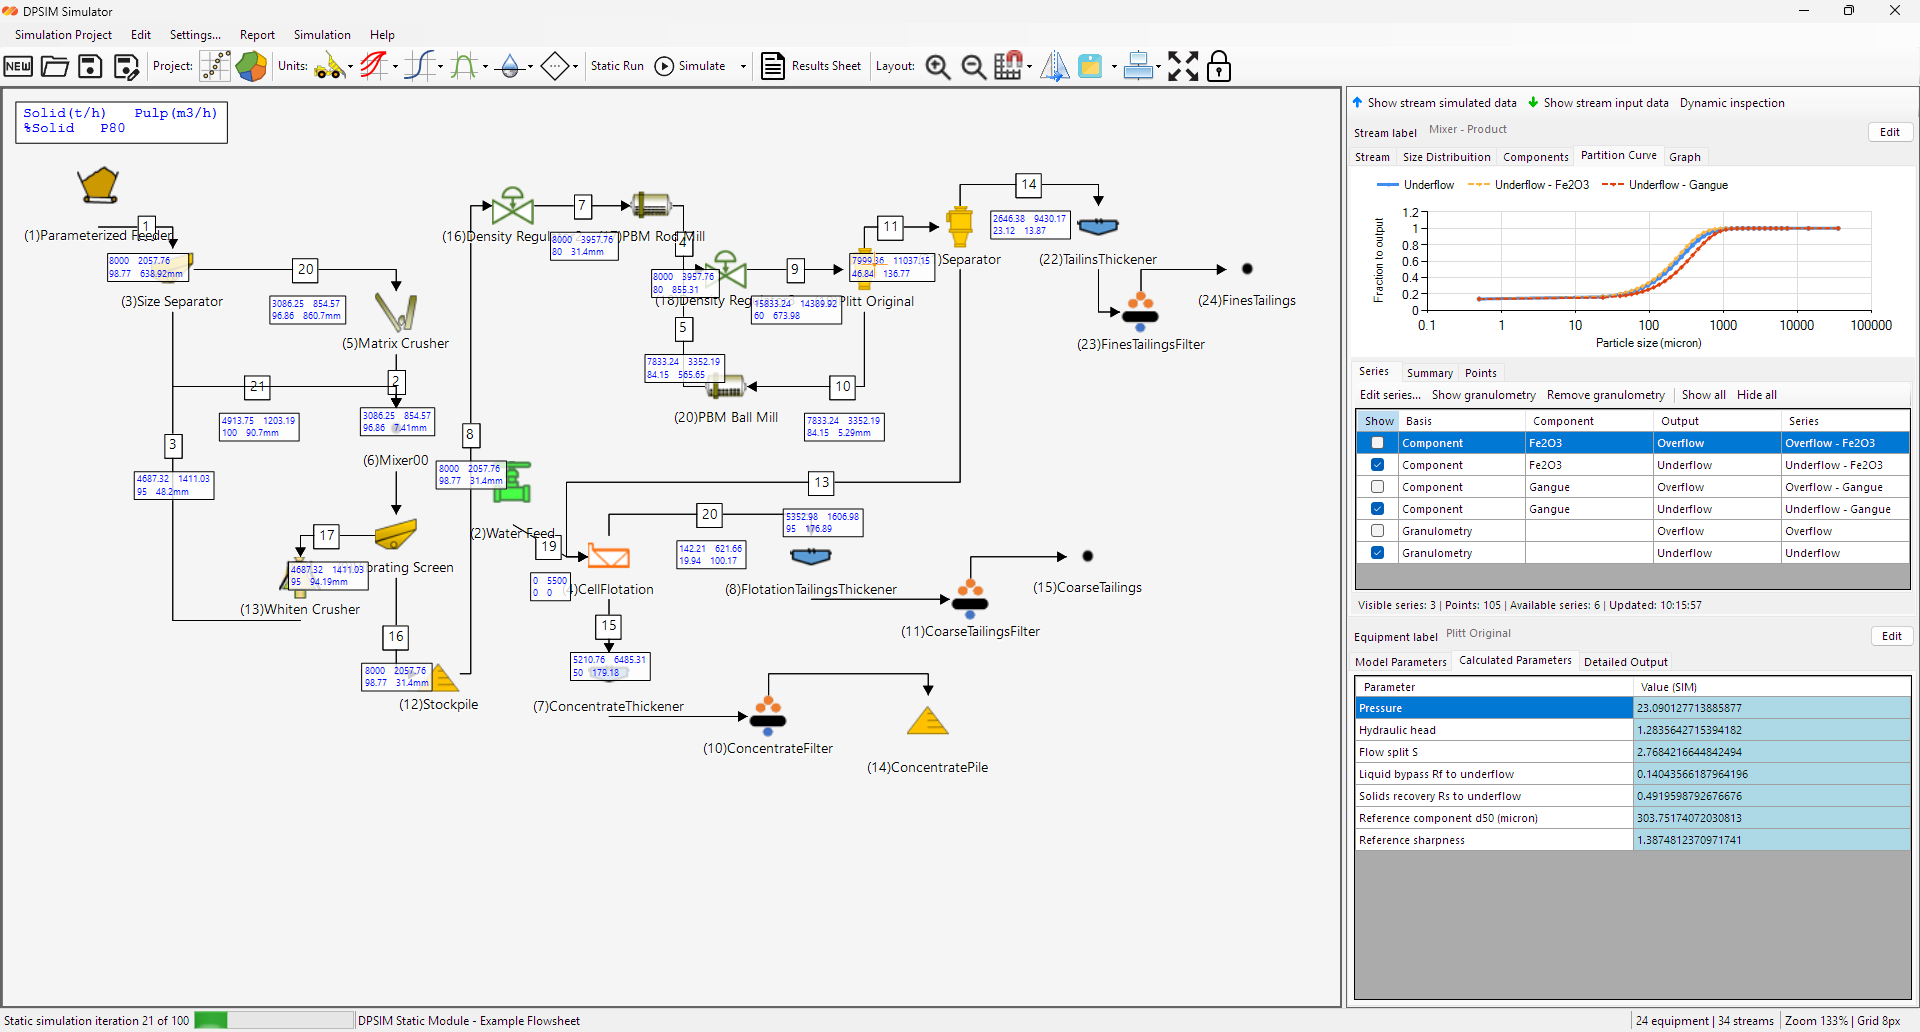Open the Summary tab
This screenshot has width=1920, height=1032.
pyautogui.click(x=1429, y=373)
